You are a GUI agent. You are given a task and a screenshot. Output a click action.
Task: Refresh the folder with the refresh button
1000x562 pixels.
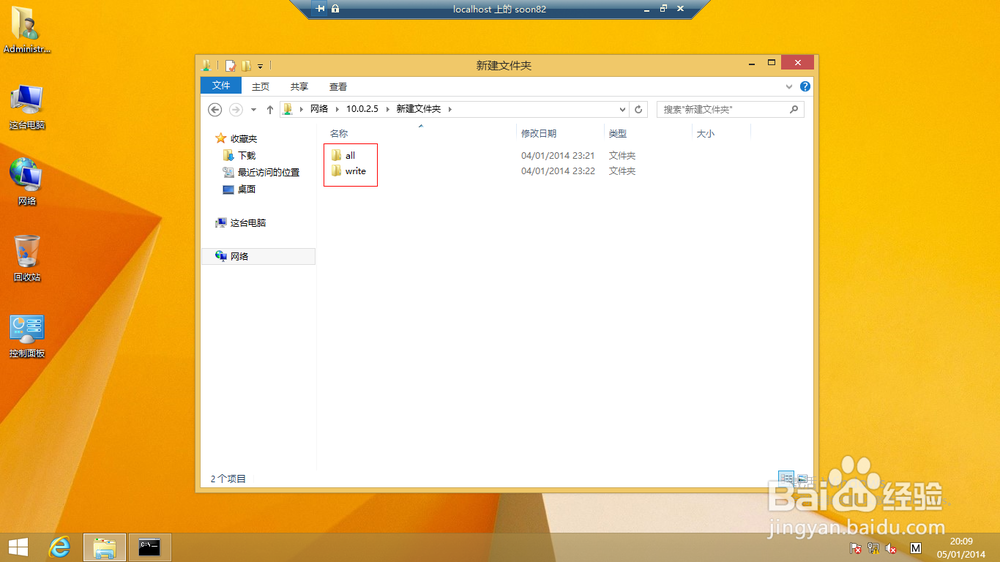638,109
